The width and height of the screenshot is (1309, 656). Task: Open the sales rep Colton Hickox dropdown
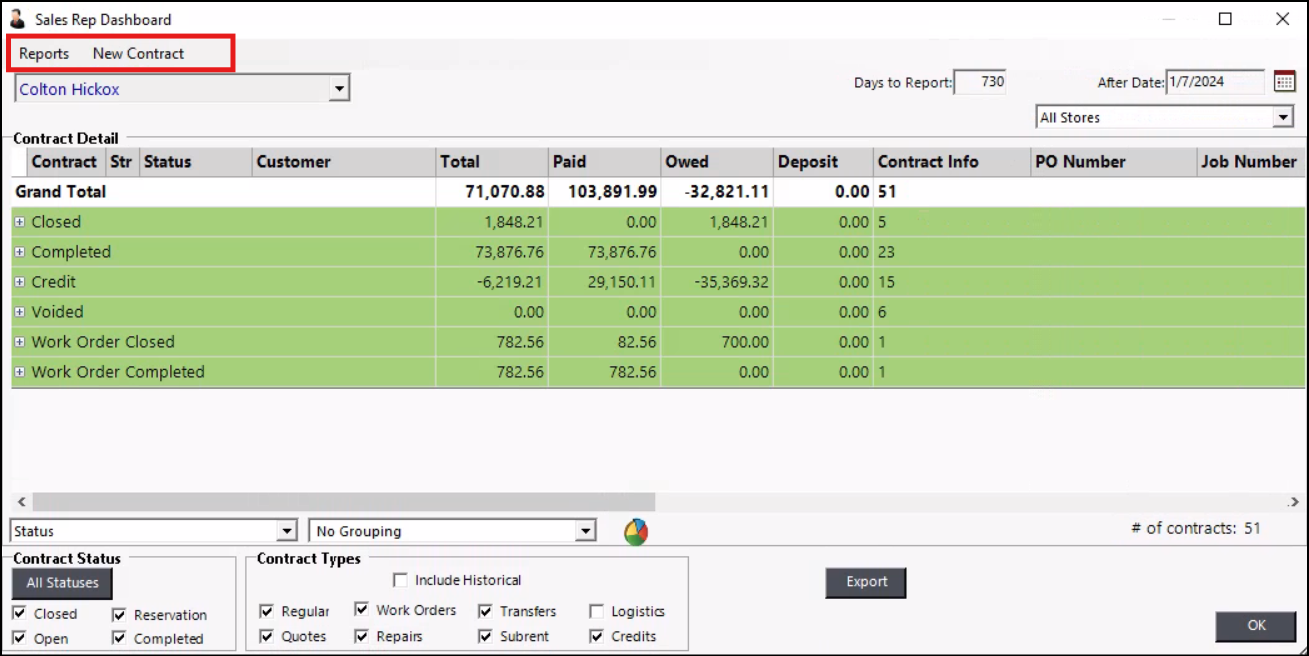(339, 90)
